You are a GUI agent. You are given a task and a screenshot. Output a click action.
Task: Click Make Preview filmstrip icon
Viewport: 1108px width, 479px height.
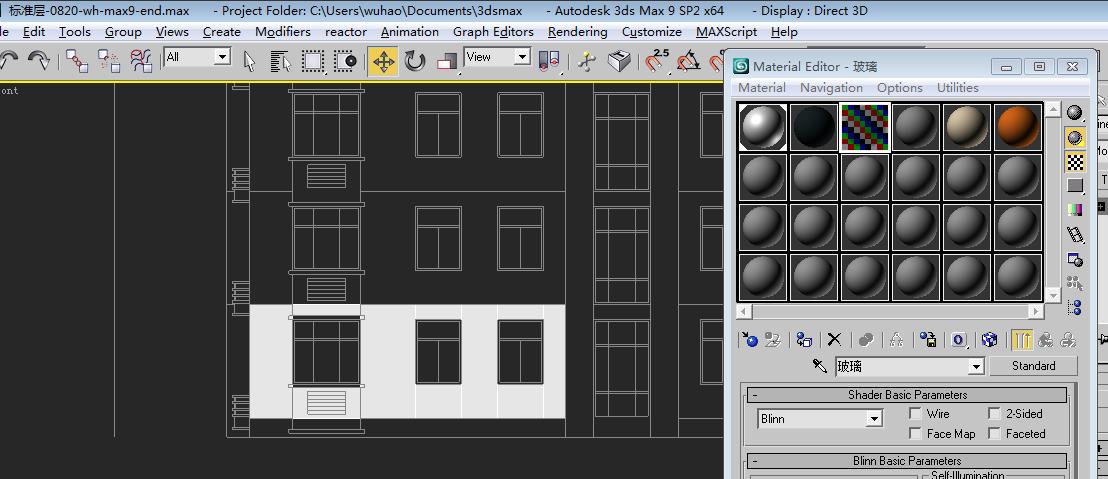coord(1075,235)
